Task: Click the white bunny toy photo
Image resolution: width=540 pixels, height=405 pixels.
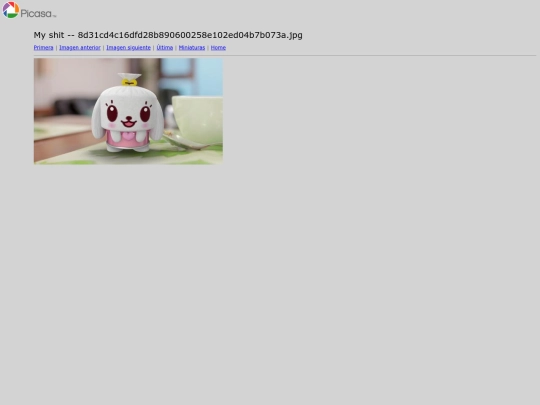Action: (128, 111)
